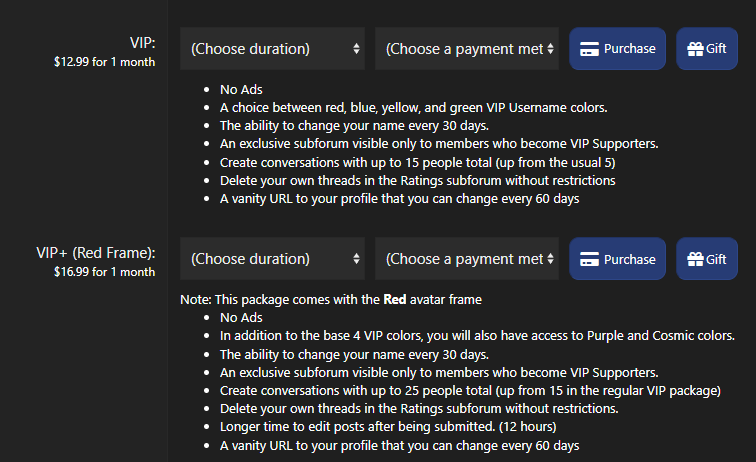
Task: Expand the VIP+ Red Frame payment method dropdown
Action: click(466, 260)
